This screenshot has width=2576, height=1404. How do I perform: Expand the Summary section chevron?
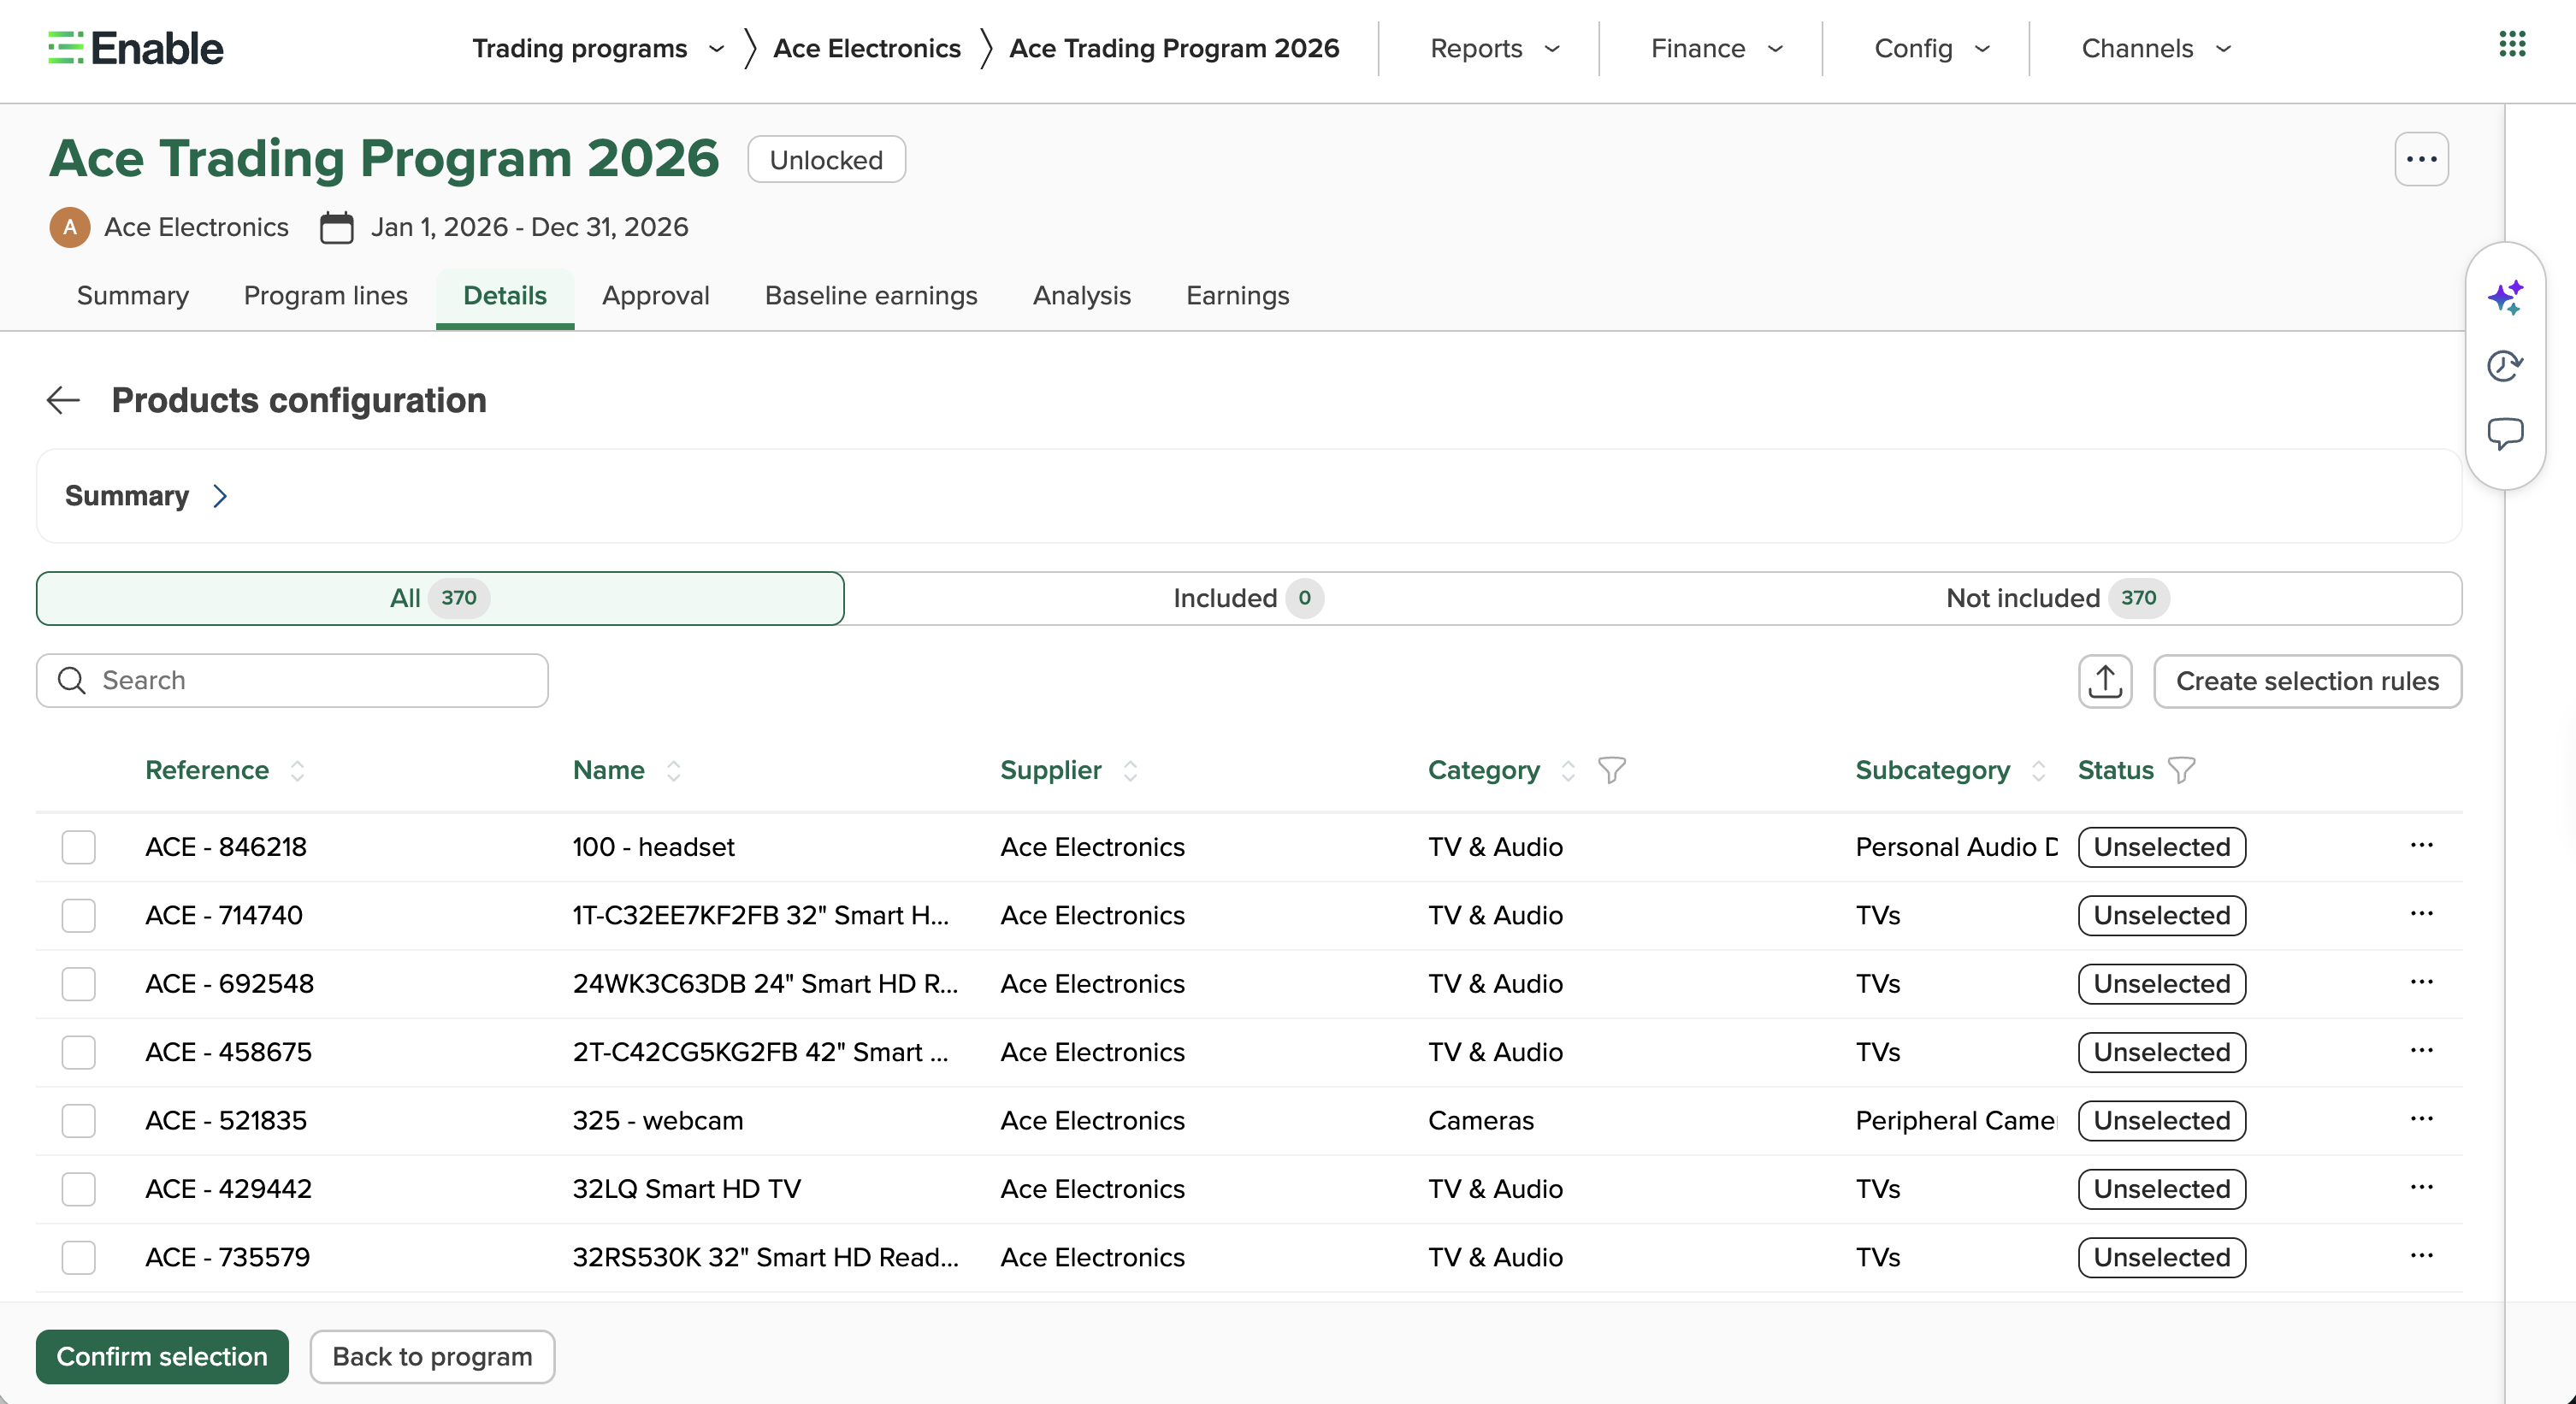(220, 496)
